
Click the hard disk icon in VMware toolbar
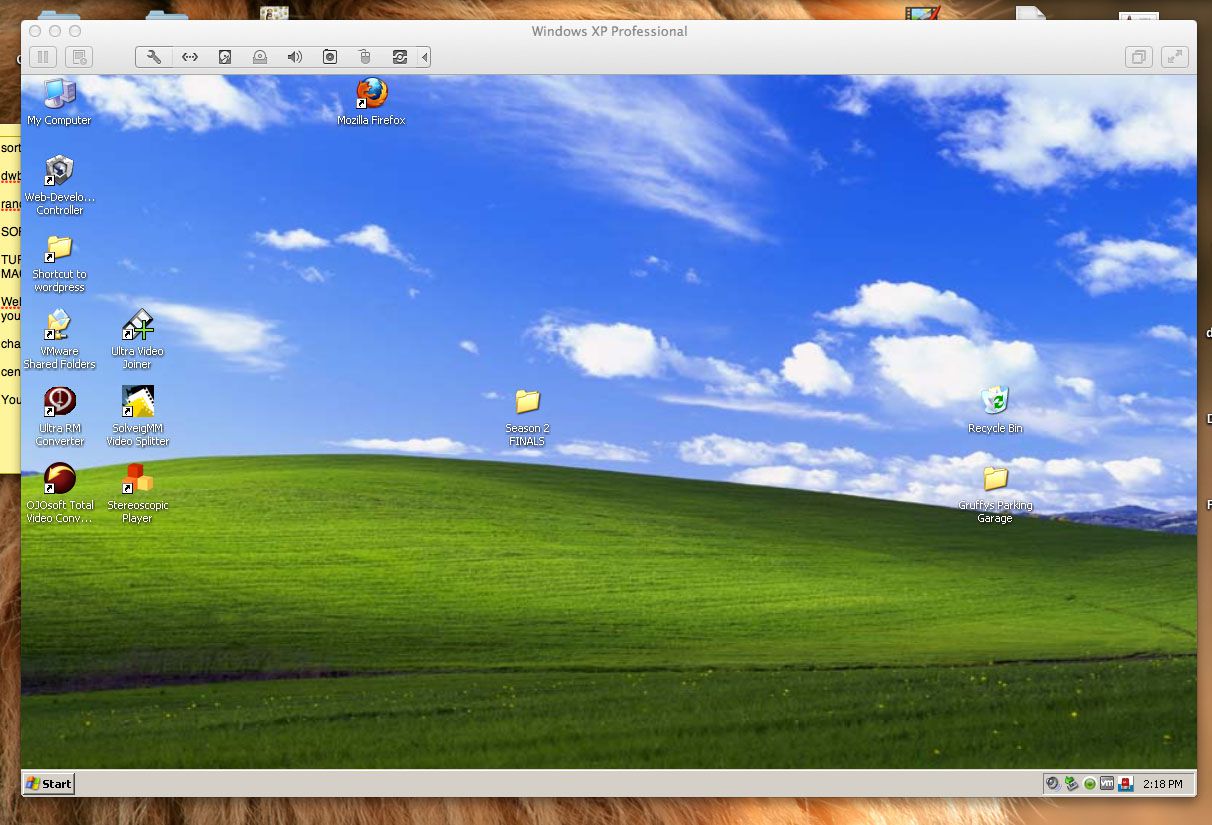(225, 57)
